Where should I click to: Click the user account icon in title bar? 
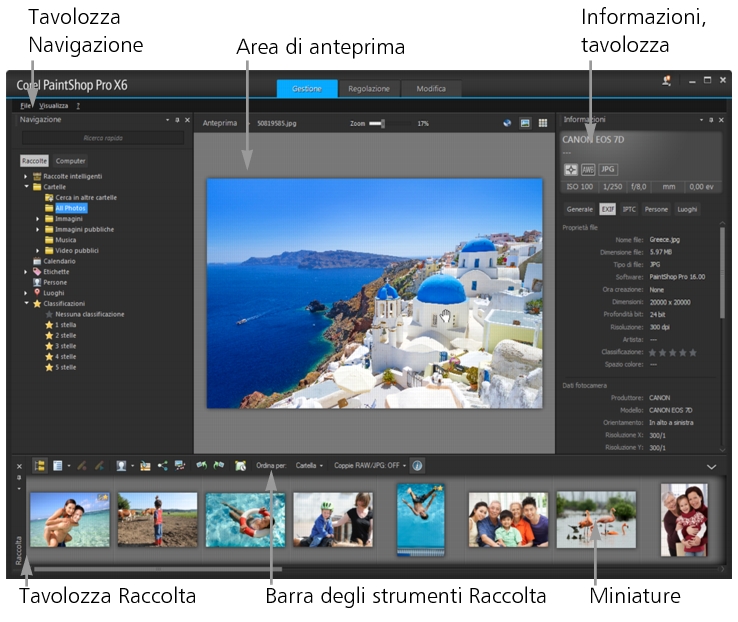(666, 81)
